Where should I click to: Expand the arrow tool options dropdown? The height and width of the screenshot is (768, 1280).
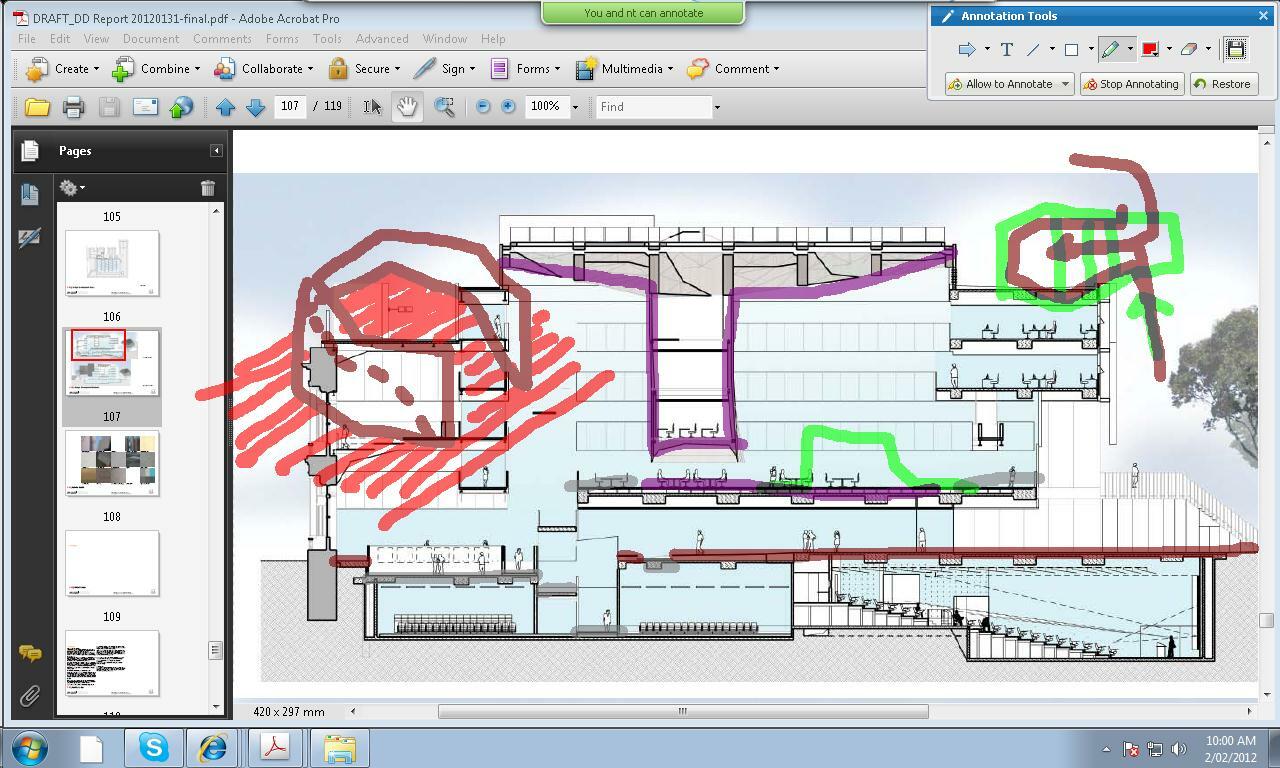987,49
